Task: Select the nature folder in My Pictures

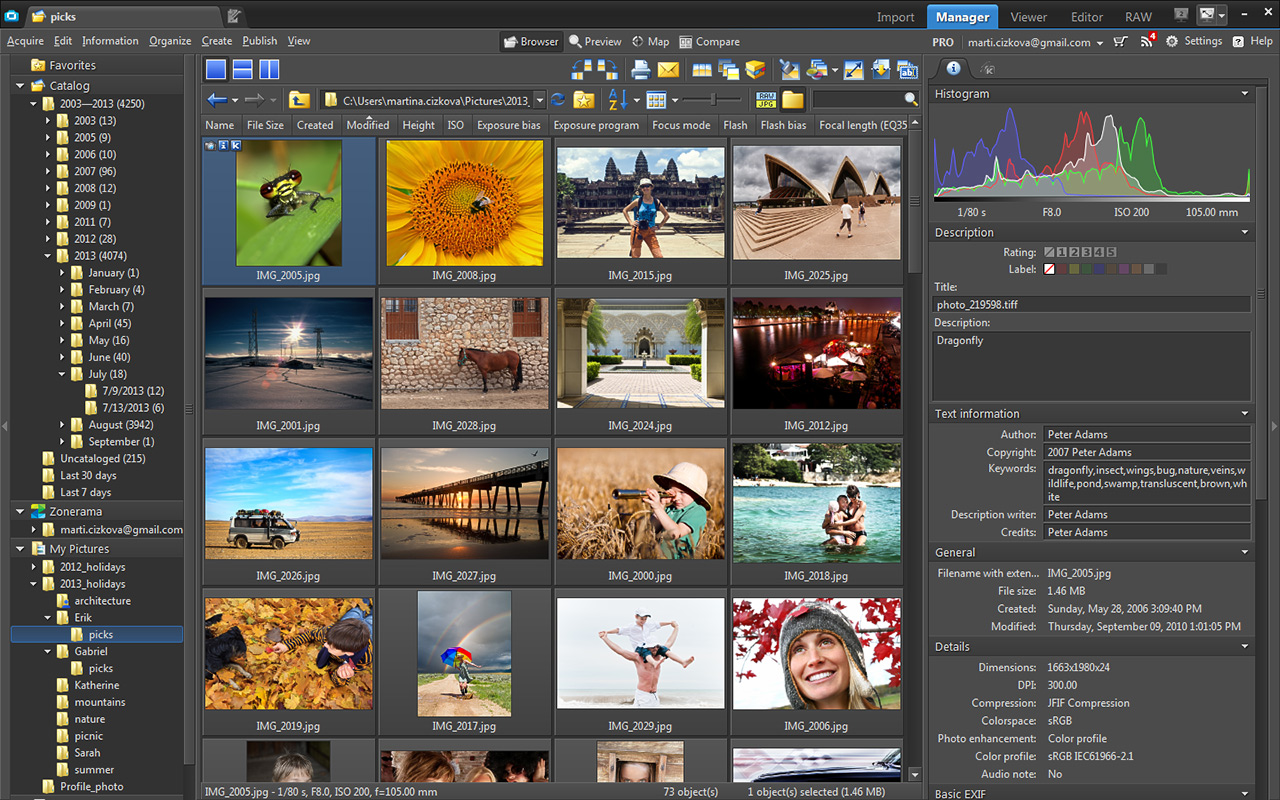Action: (89, 719)
